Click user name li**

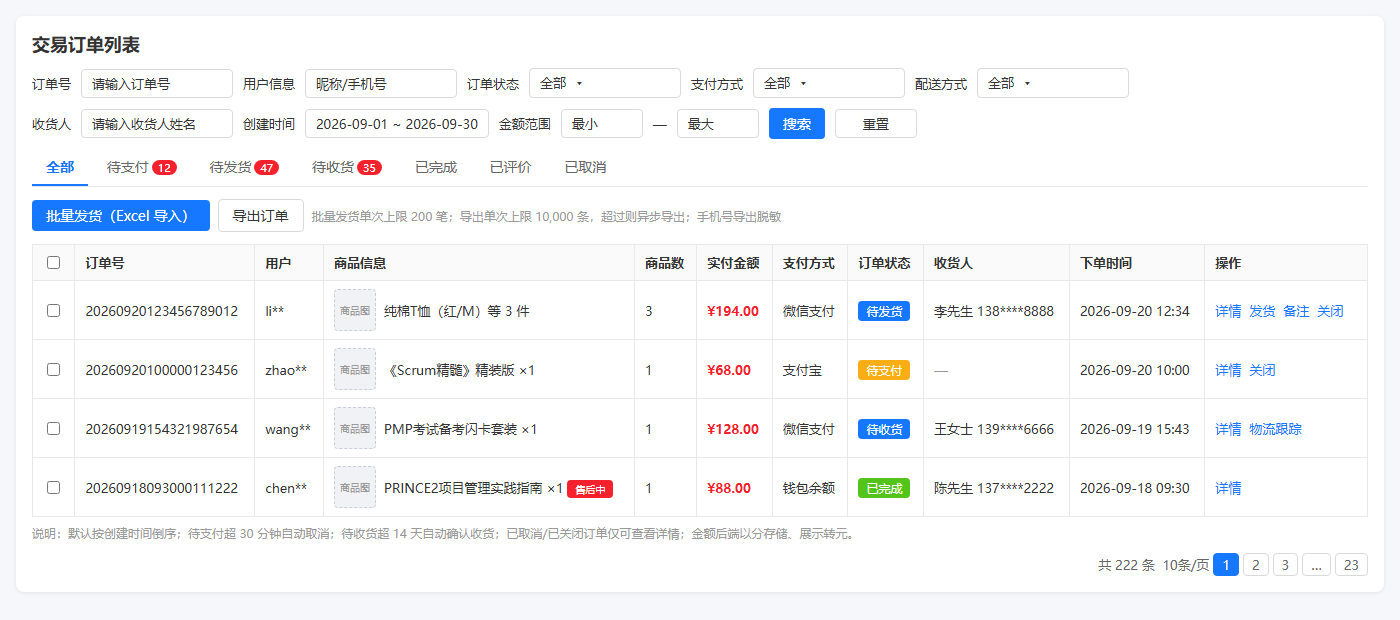click(x=275, y=311)
